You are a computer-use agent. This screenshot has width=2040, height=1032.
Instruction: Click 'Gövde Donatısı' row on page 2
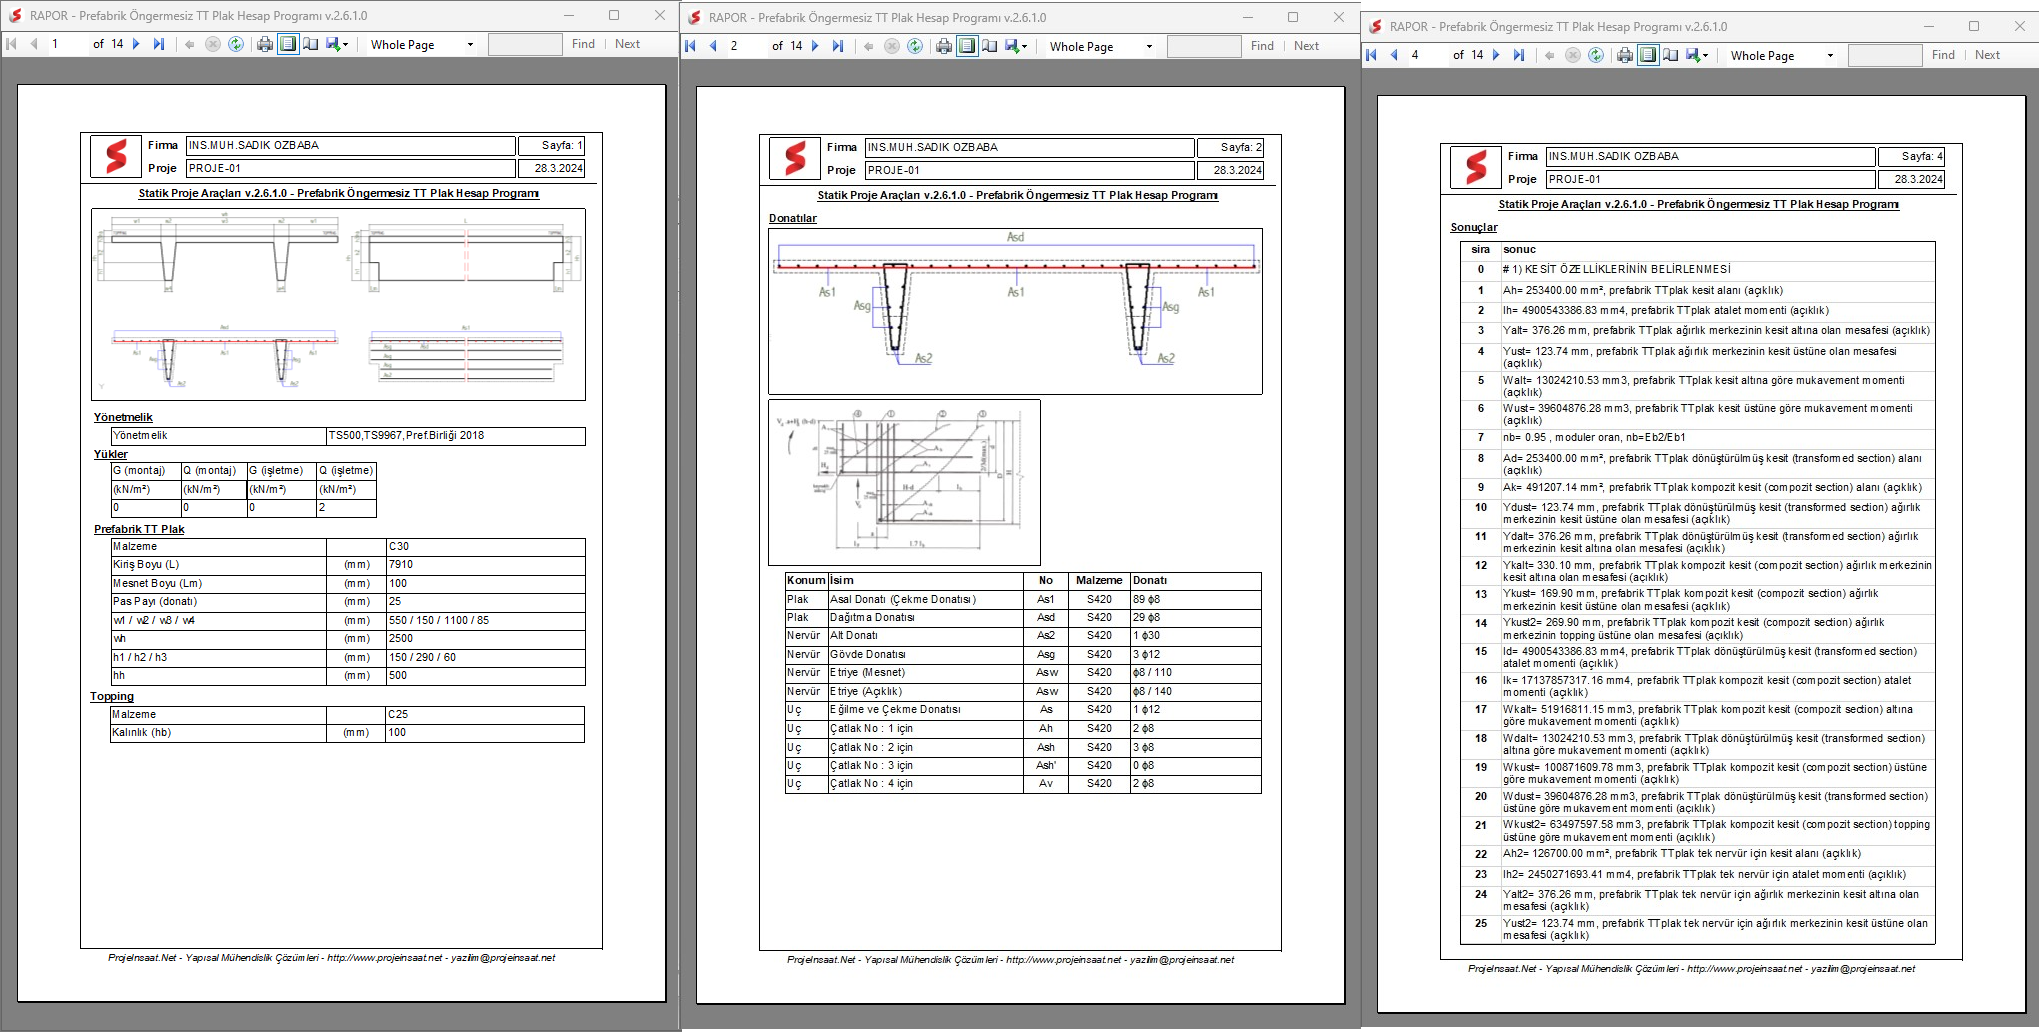click(1023, 654)
